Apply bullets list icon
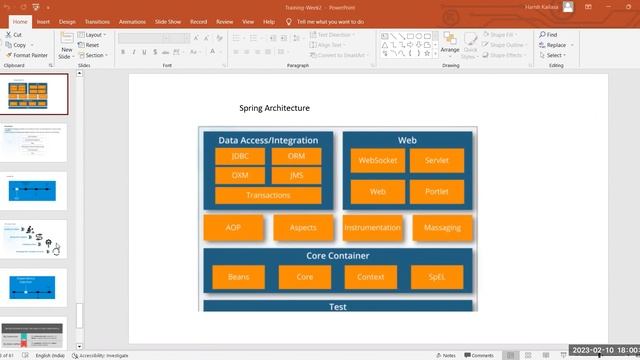Image resolution: width=640 pixels, height=360 pixels. coord(236,38)
